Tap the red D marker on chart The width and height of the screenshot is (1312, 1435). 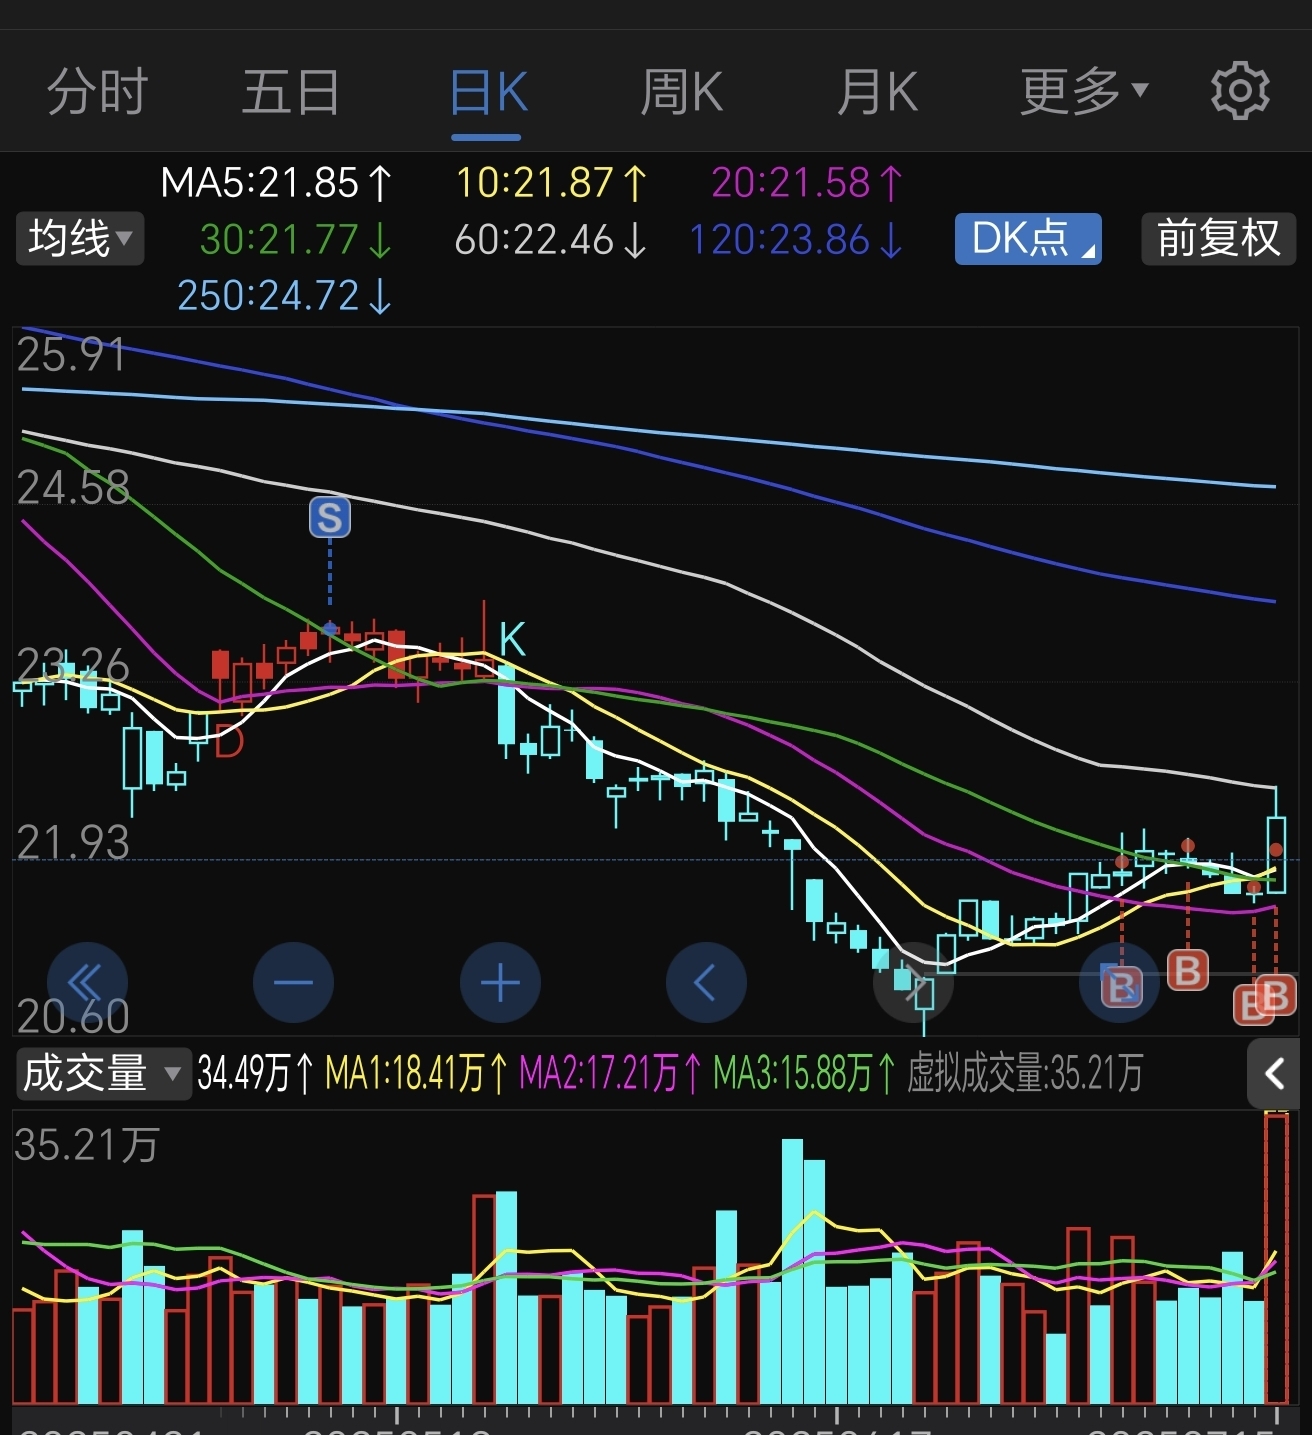pos(229,741)
